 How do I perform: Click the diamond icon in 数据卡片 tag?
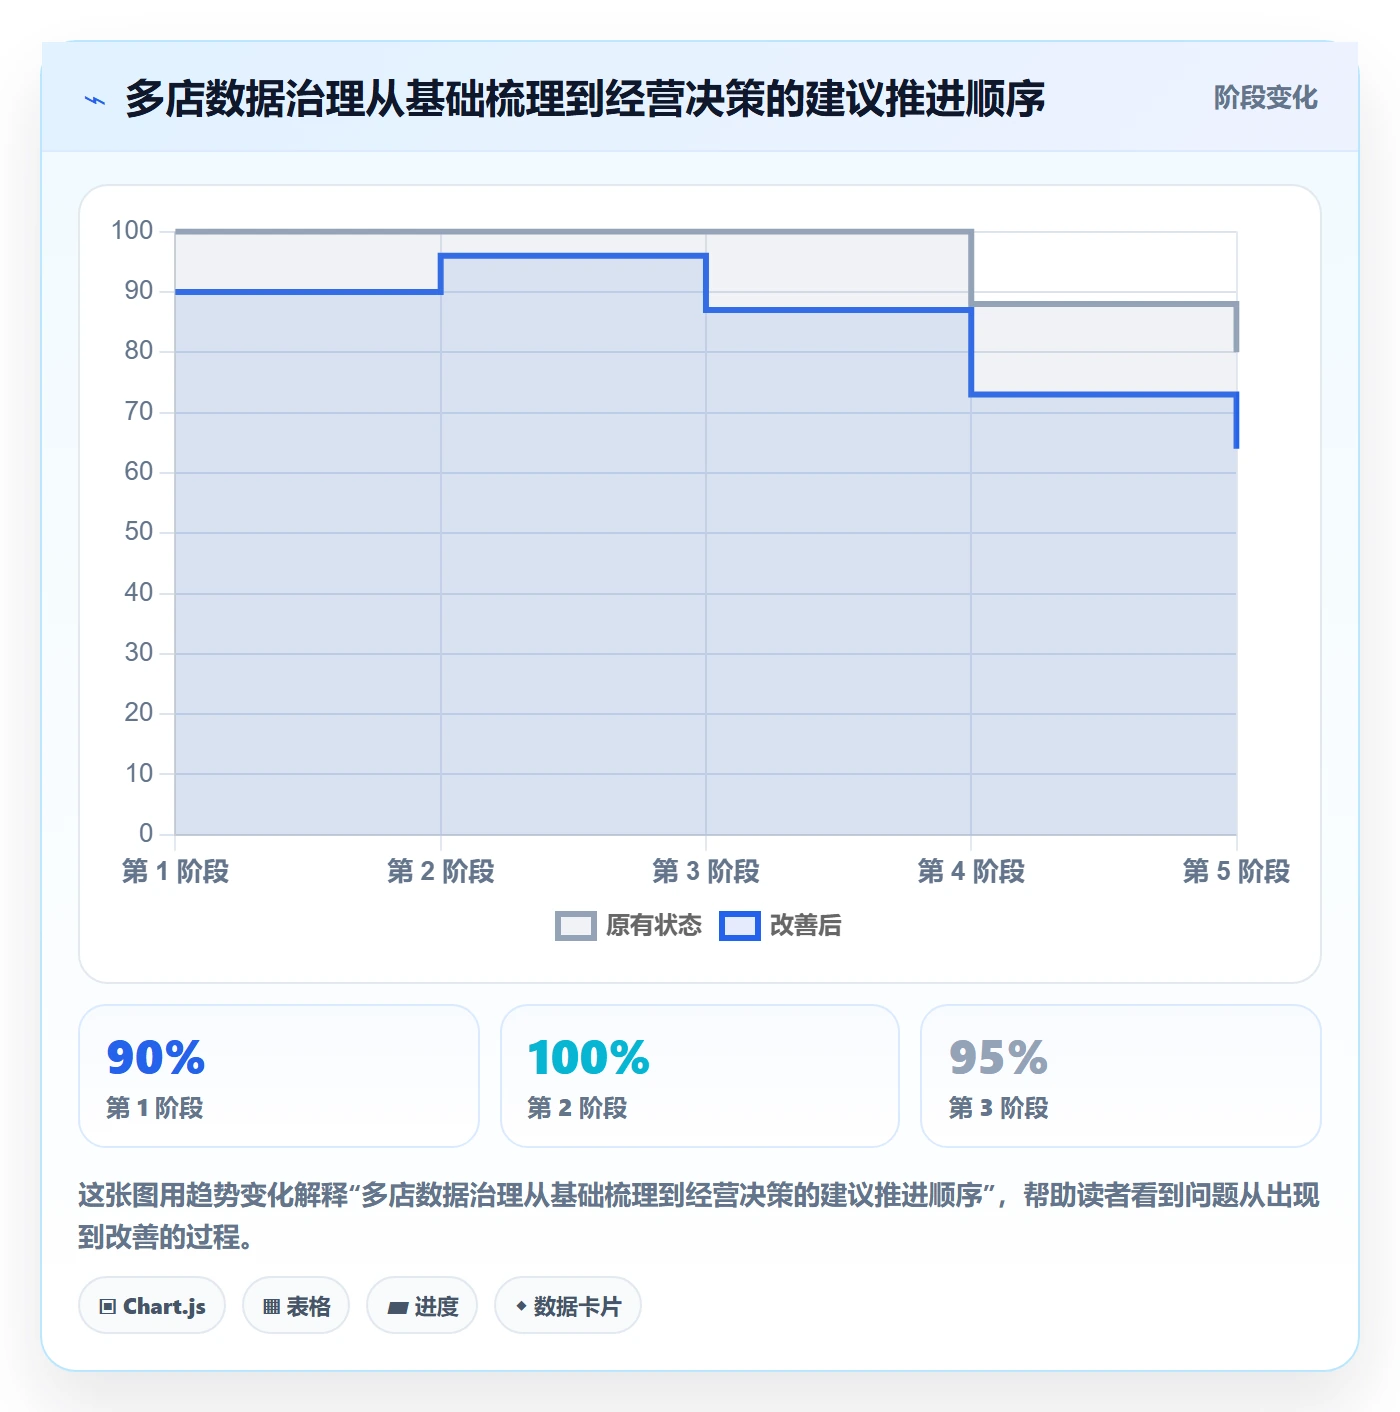(x=521, y=1306)
